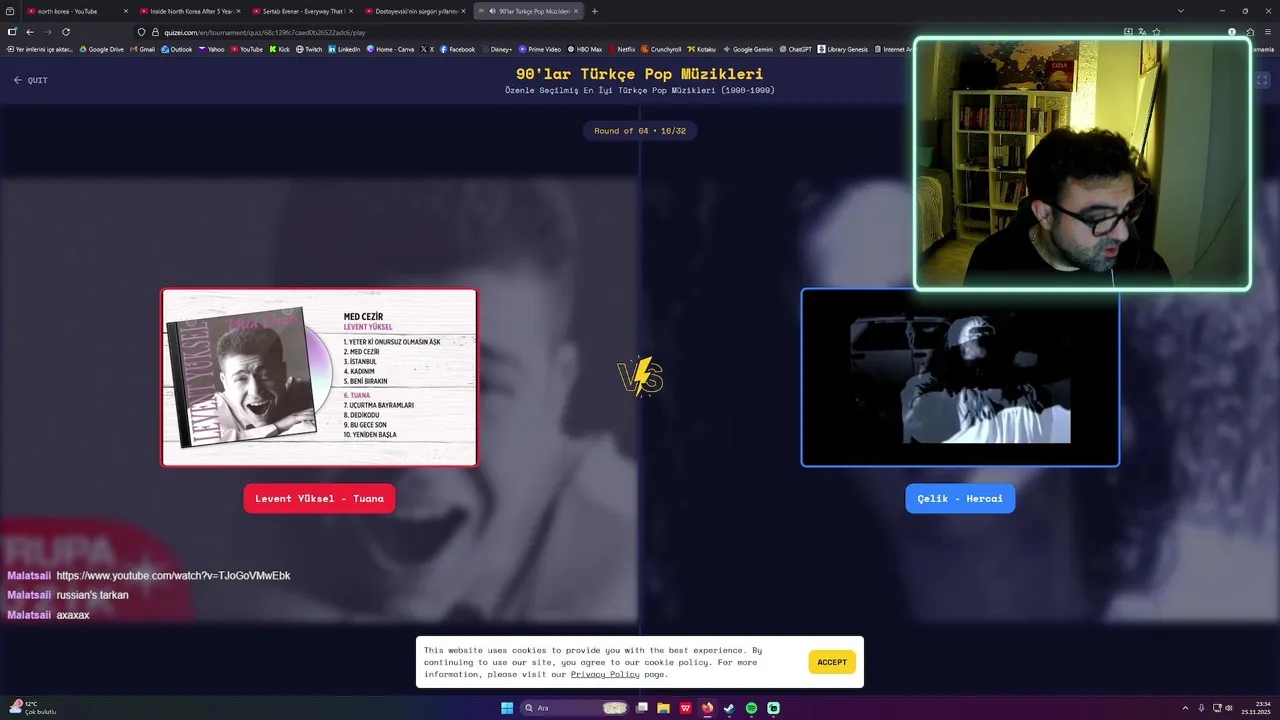Open the Privacy Policy link
The image size is (1280, 720).
pos(605,674)
